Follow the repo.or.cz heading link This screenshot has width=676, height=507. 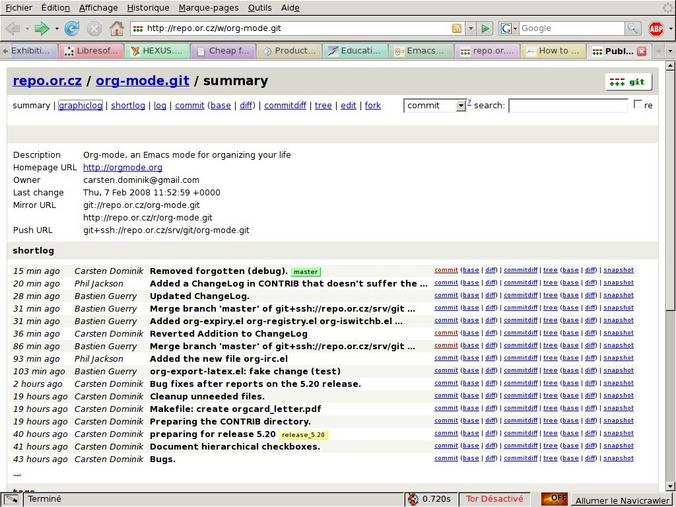coord(47,81)
